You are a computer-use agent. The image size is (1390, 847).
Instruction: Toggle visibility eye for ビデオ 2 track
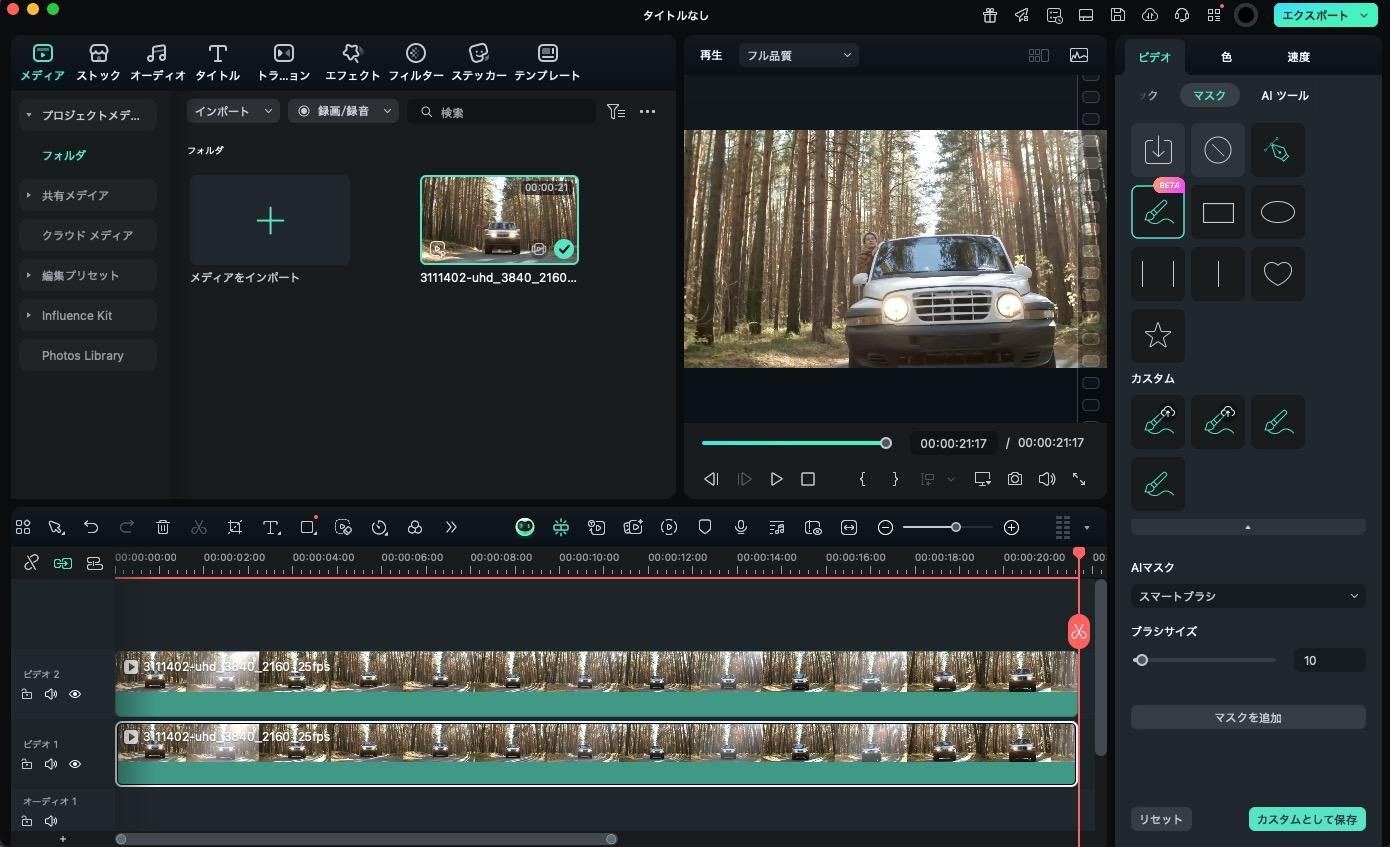pyautogui.click(x=75, y=694)
